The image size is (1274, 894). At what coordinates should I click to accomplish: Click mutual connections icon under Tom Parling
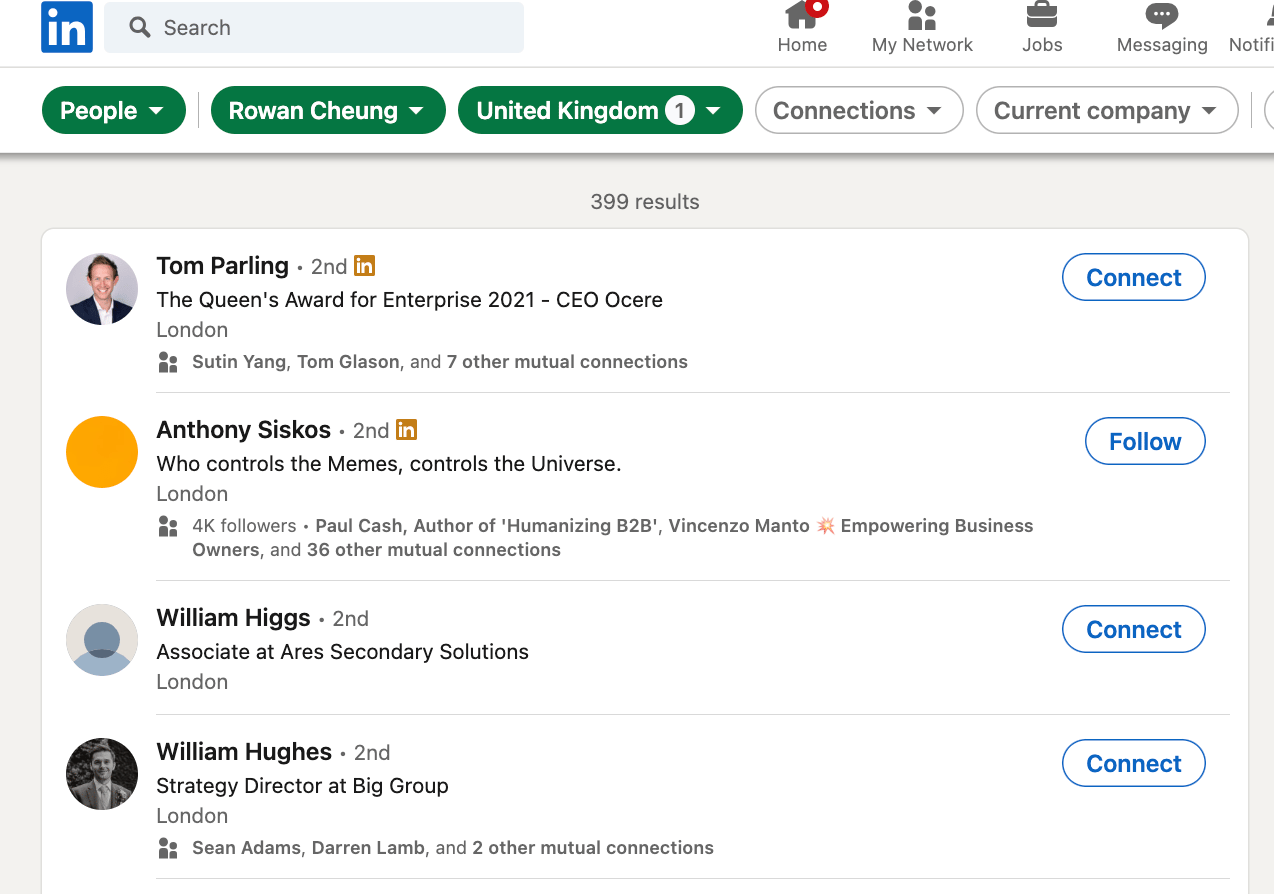[168, 362]
